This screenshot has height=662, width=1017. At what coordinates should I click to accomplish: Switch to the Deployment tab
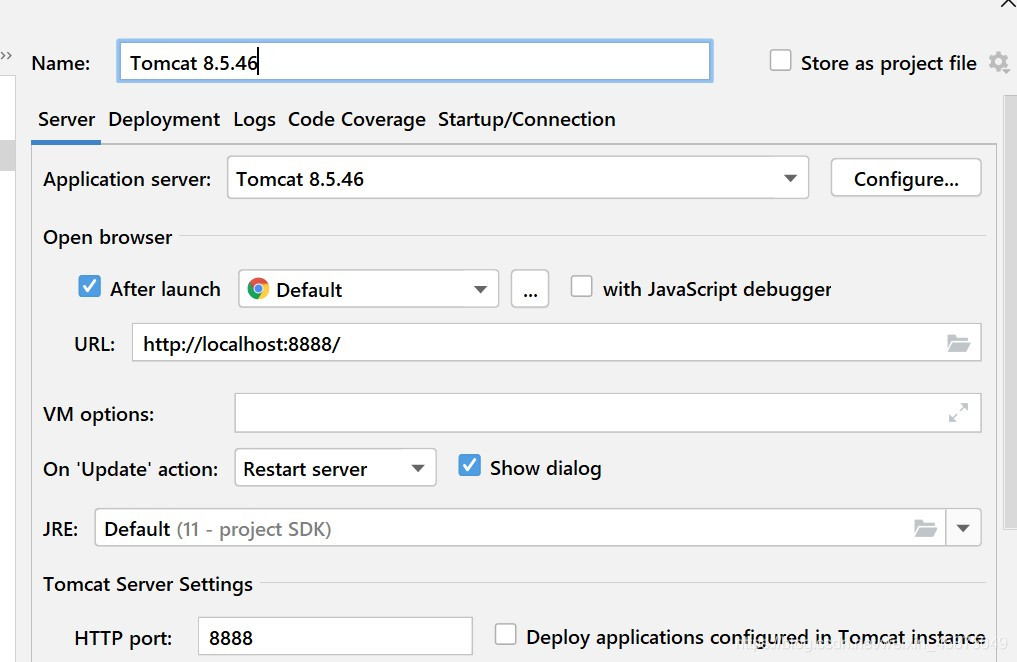164,119
